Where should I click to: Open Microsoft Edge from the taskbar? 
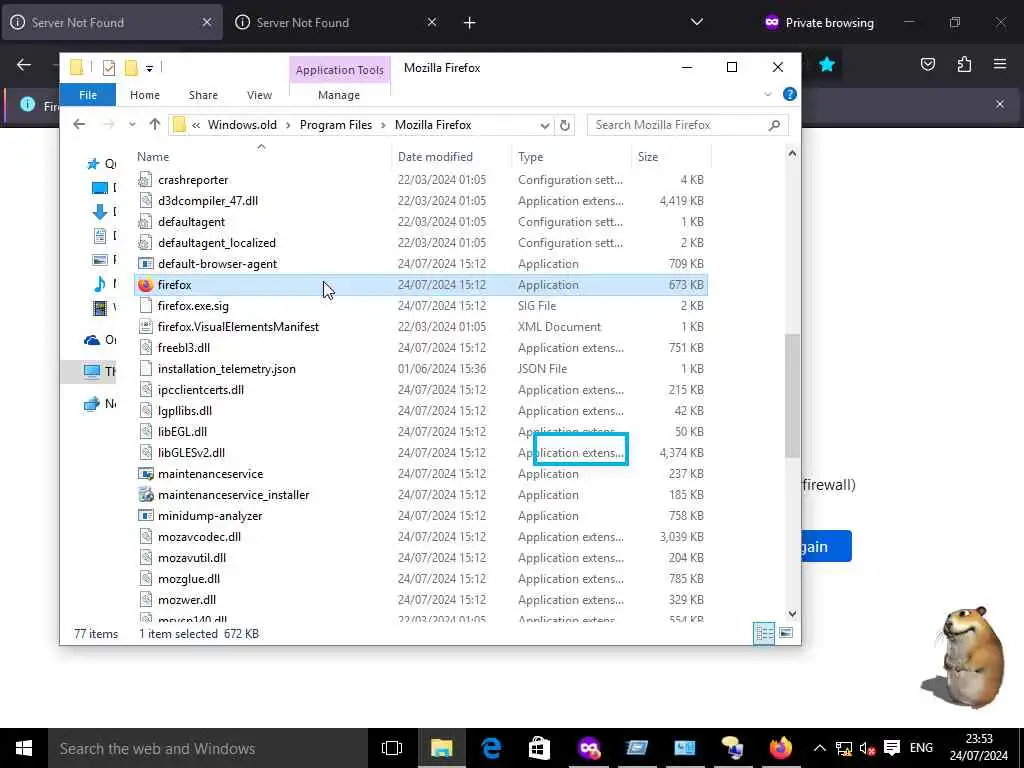tap(491, 748)
